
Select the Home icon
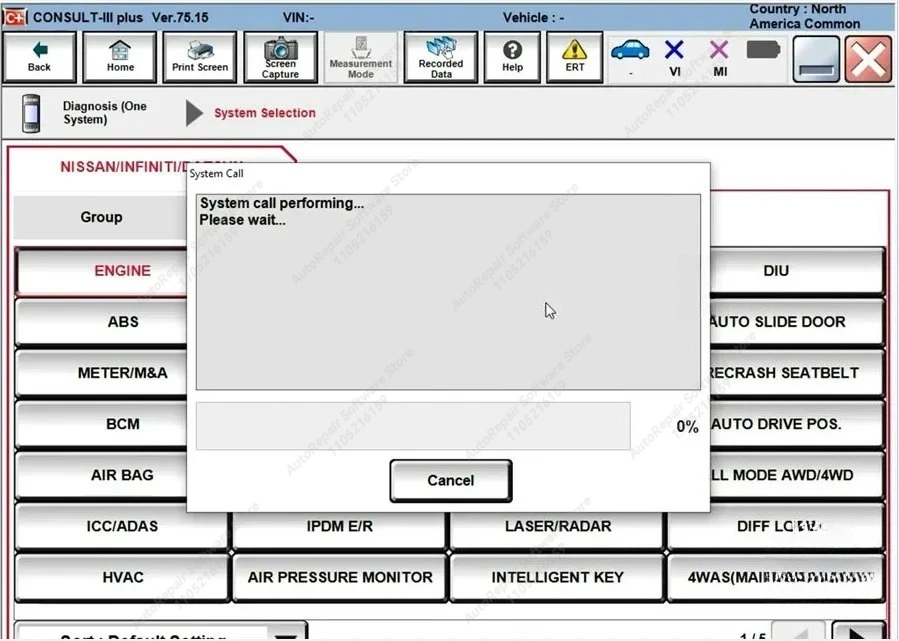[120, 57]
